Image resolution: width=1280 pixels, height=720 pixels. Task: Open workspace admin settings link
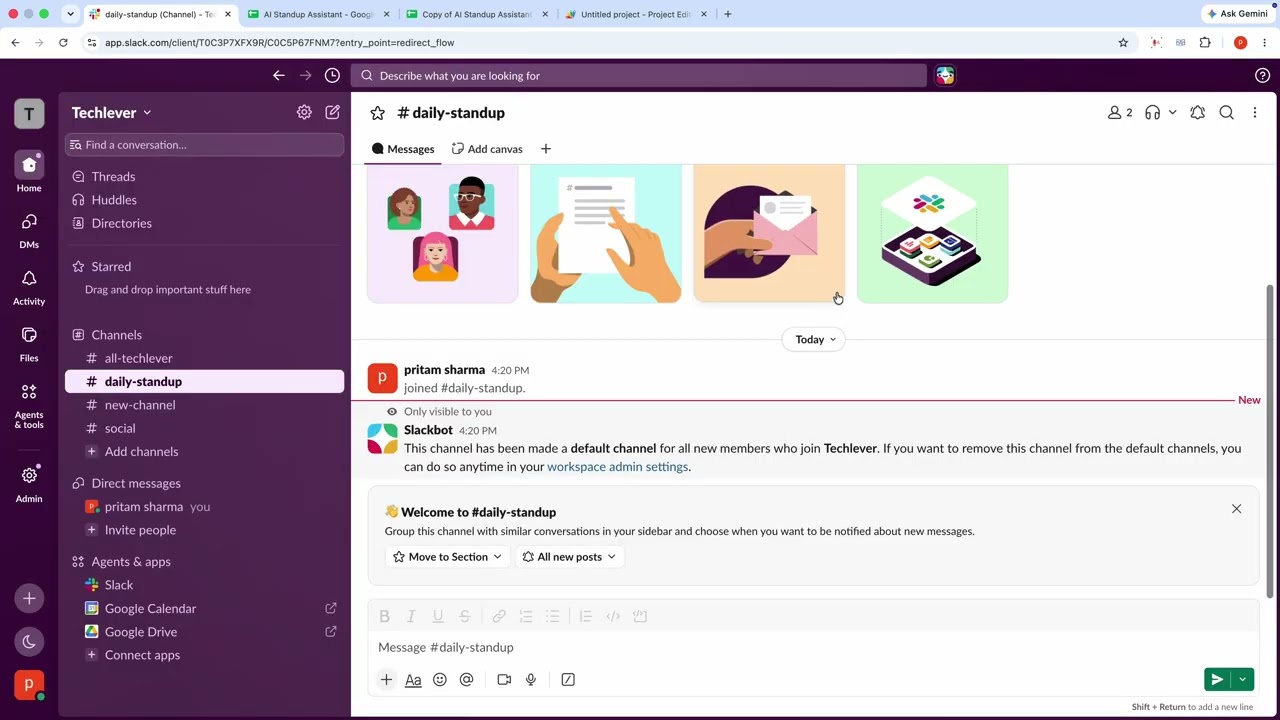click(x=617, y=467)
